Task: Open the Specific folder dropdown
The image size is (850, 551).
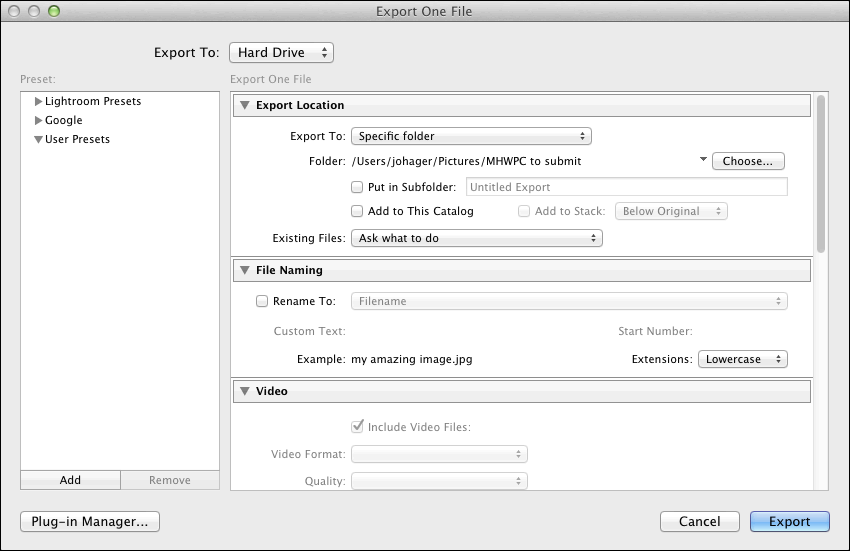Action: pos(470,136)
